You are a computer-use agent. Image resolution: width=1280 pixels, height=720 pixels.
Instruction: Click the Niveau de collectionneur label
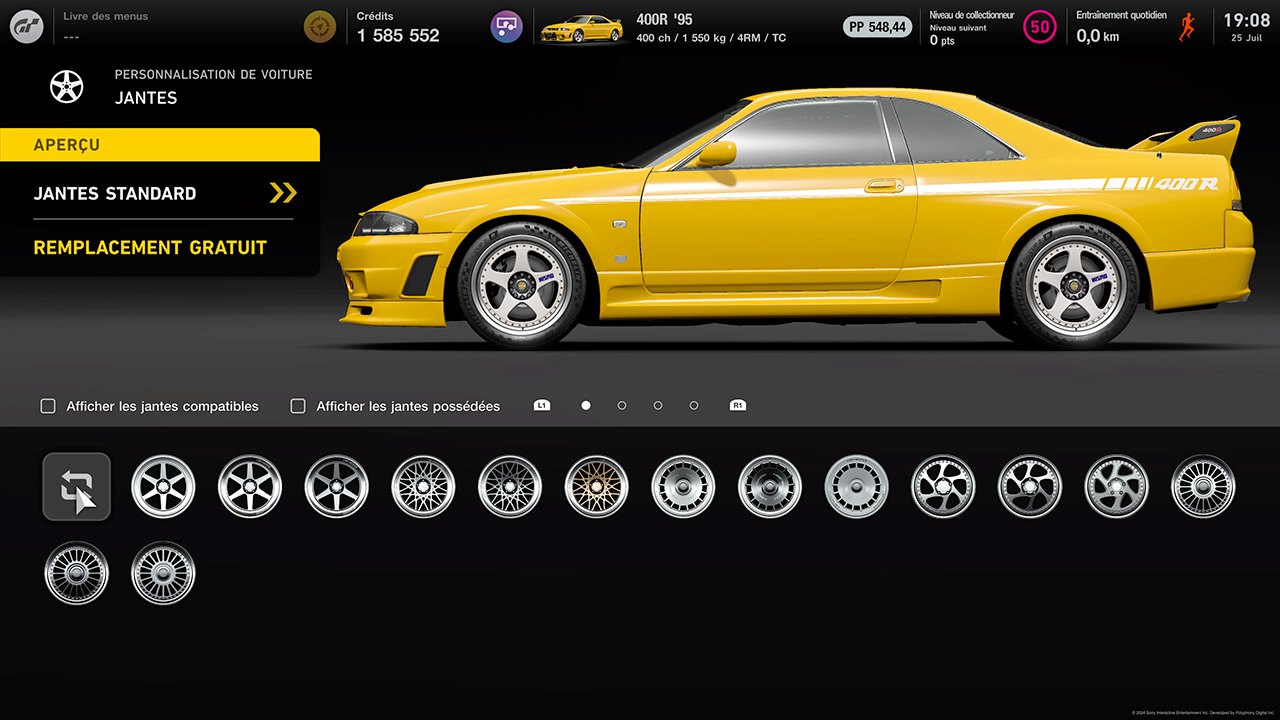coord(971,15)
